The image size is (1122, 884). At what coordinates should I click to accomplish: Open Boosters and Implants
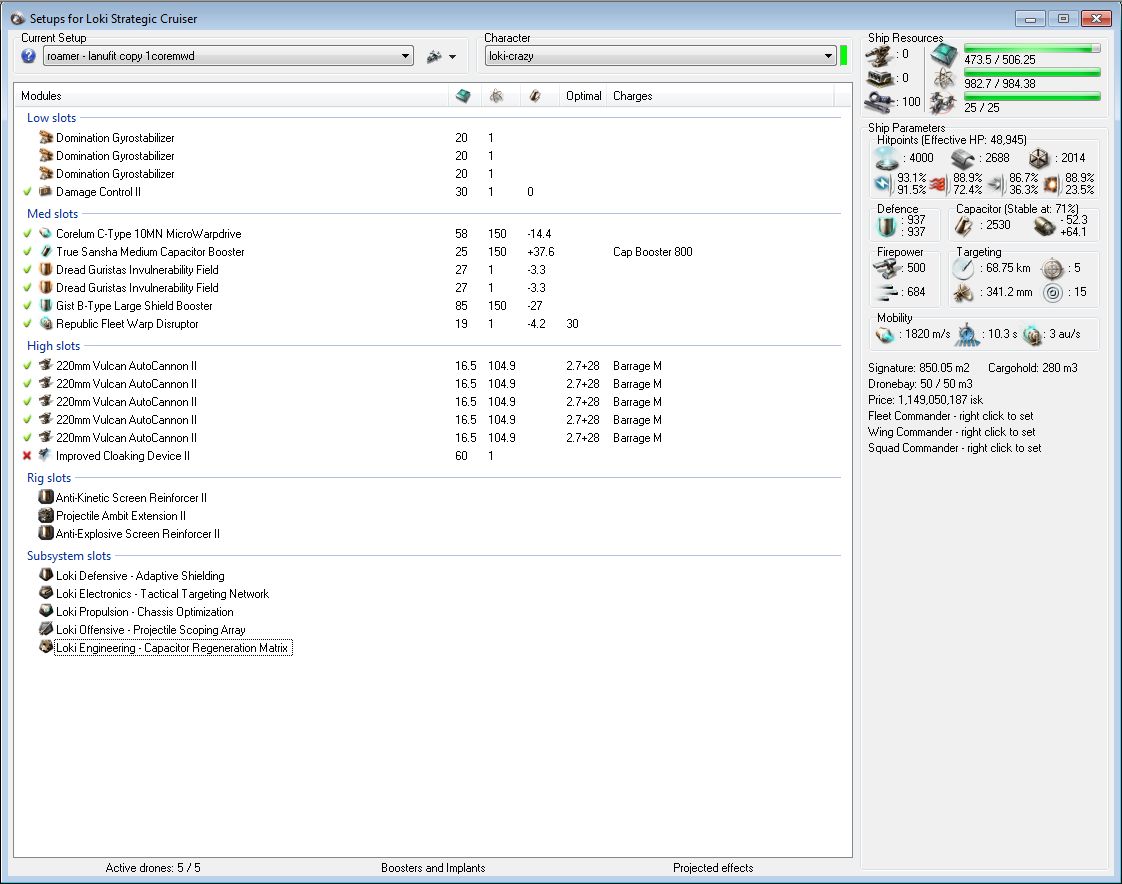[x=433, y=868]
